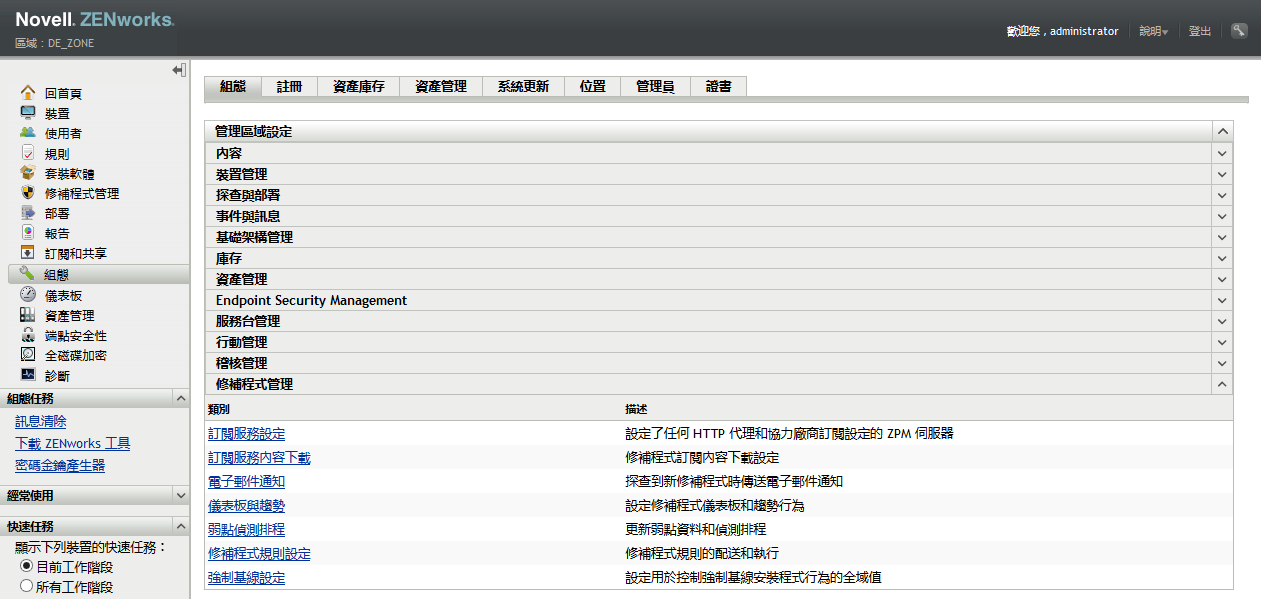Open the 說明 help dropdown

[x=1154, y=31]
